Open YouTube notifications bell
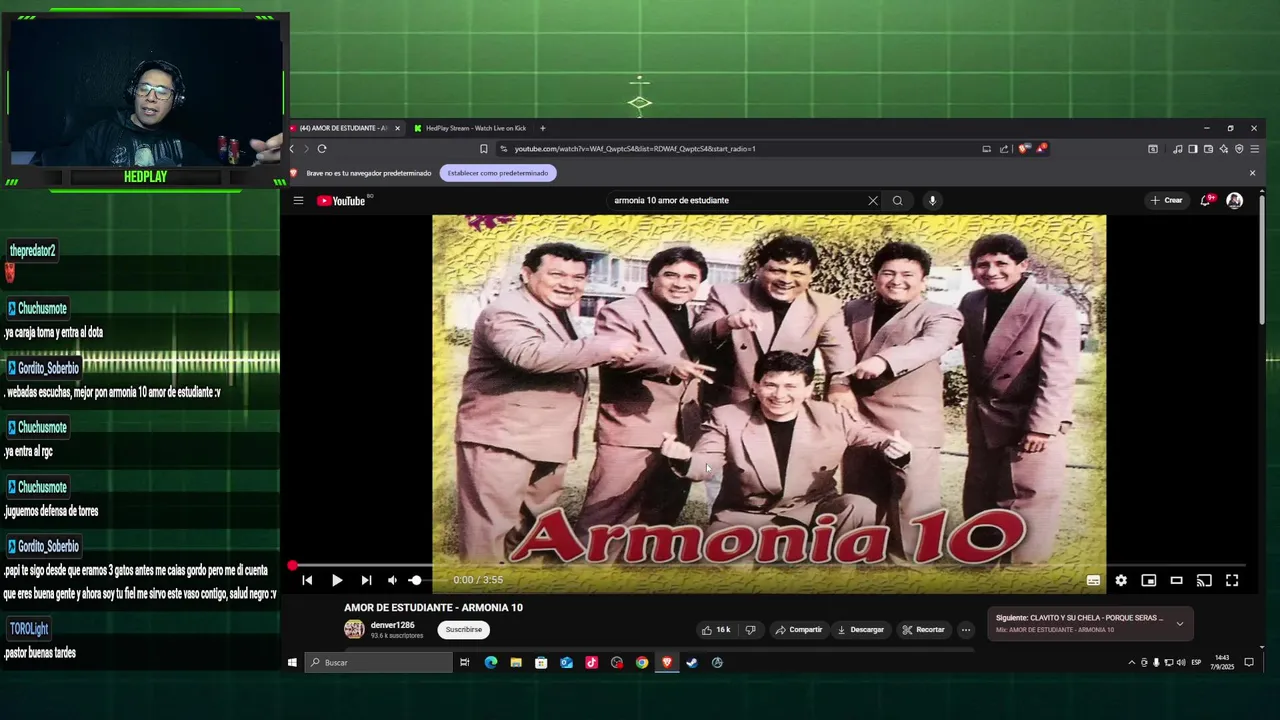Viewport: 1280px width, 720px height. (x=1206, y=201)
